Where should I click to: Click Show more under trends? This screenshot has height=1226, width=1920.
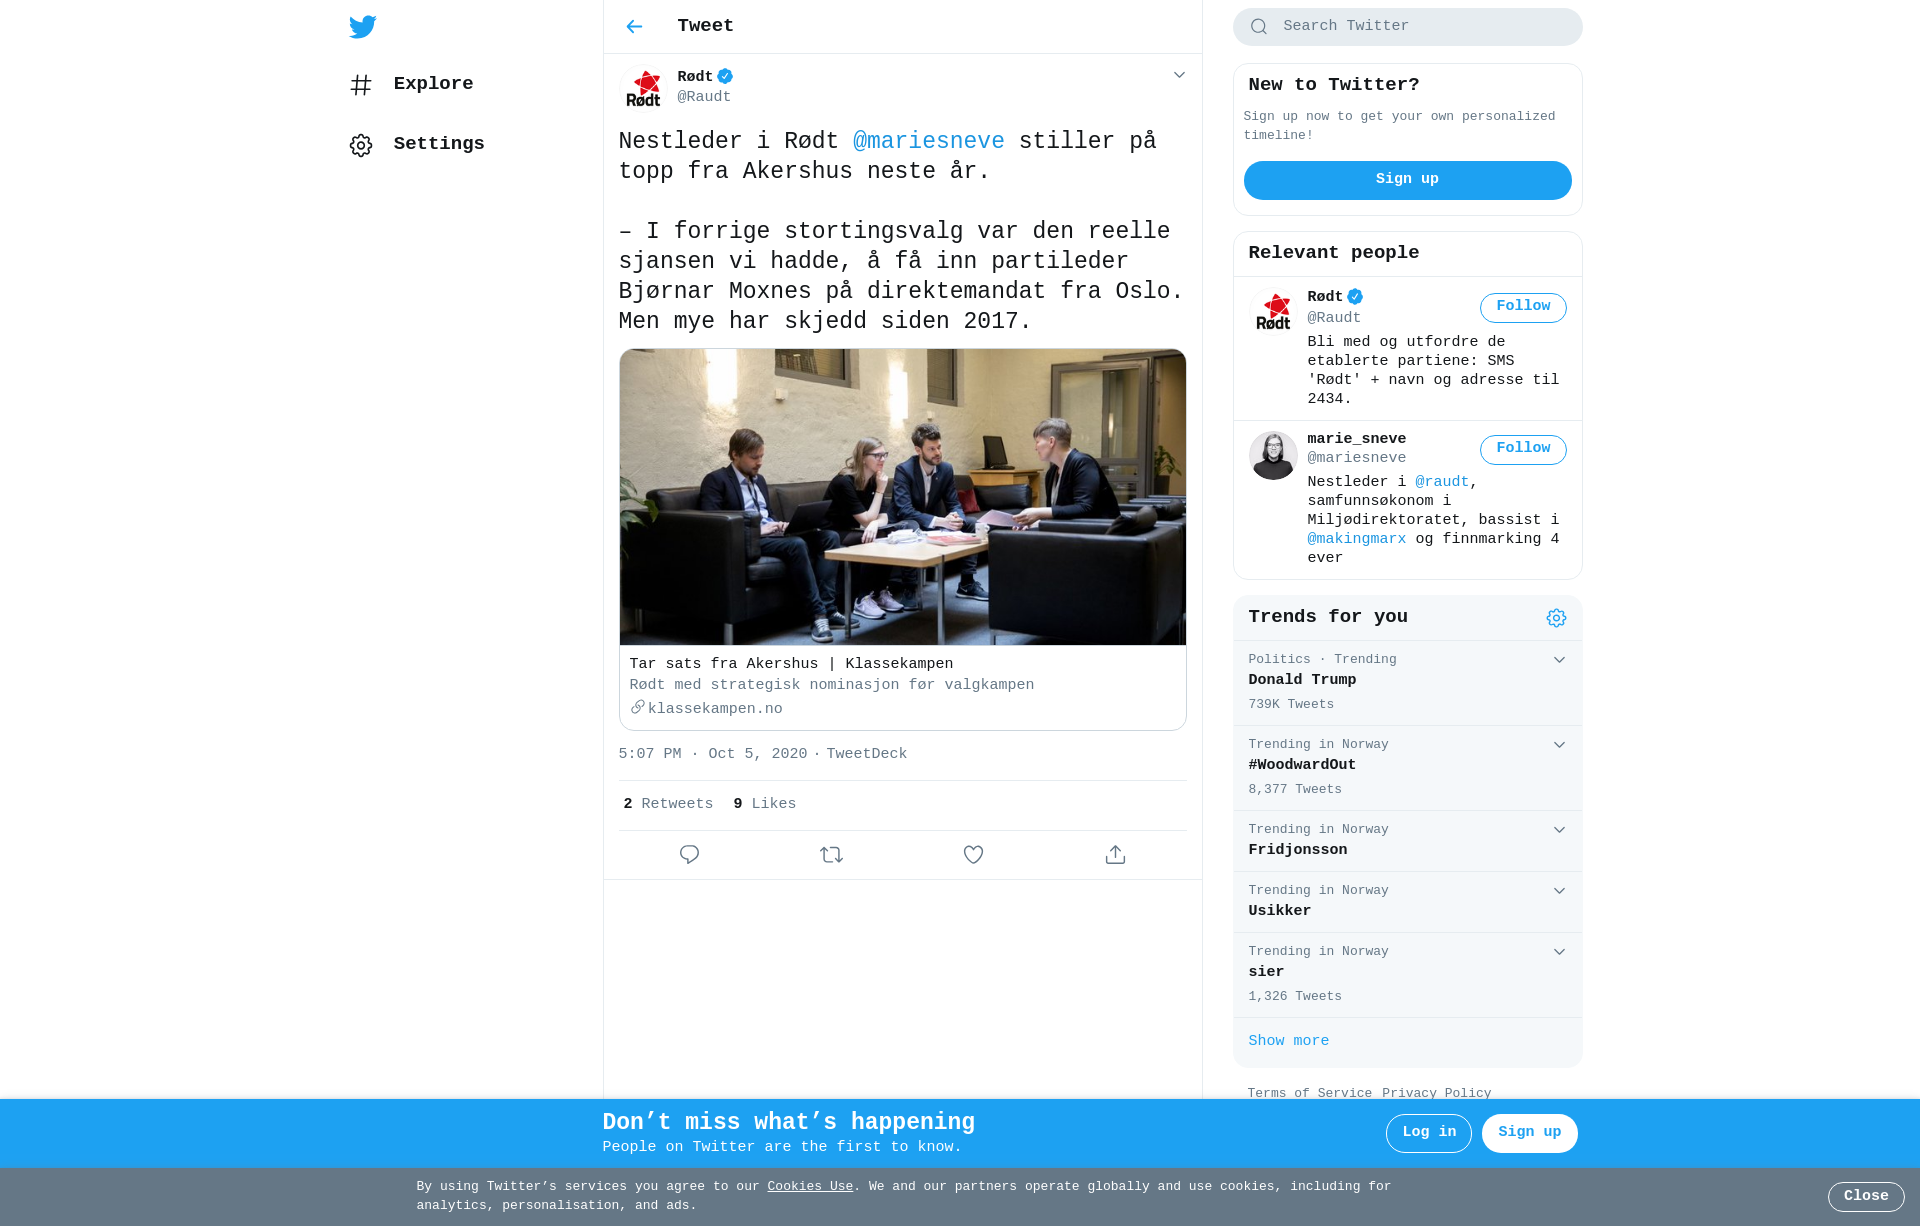1288,1041
